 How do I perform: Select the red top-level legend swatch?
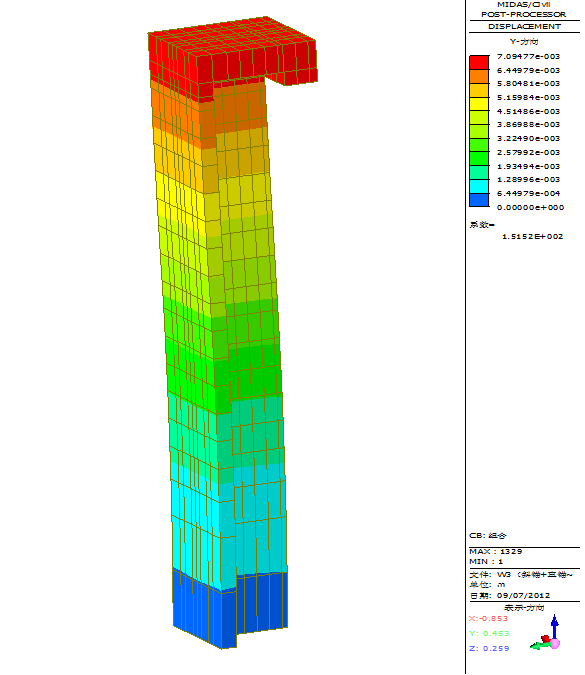[479, 62]
